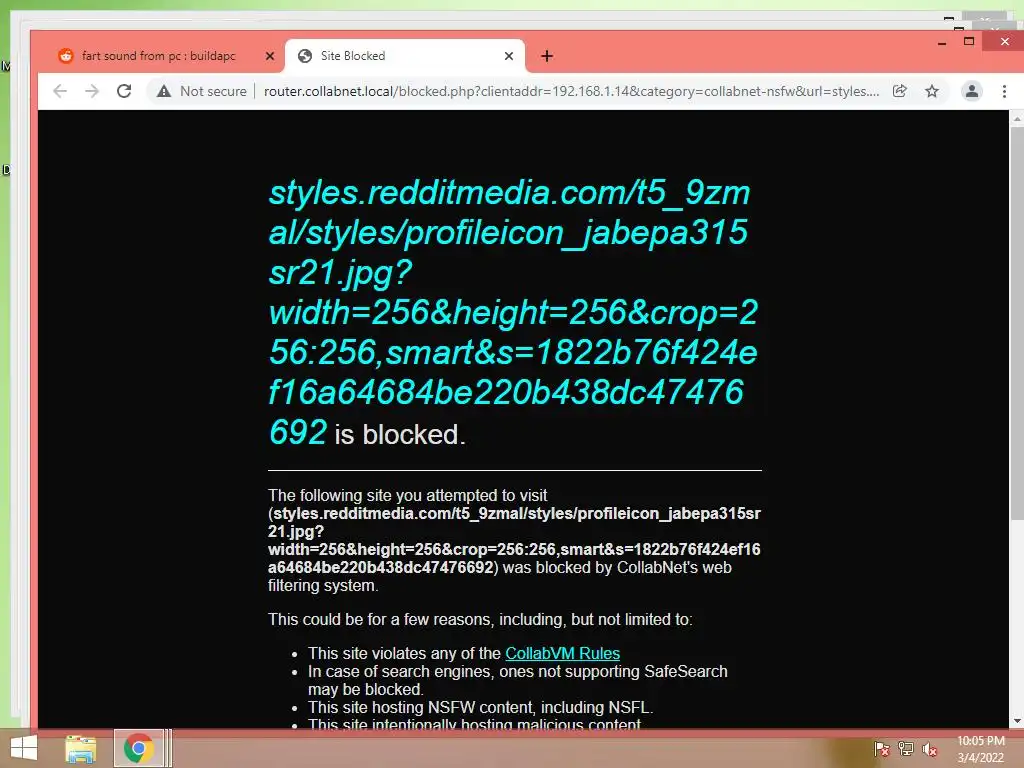This screenshot has width=1024, height=768.
Task: Click the page scrollbar up arrow
Action: pyautogui.click(x=1017, y=119)
